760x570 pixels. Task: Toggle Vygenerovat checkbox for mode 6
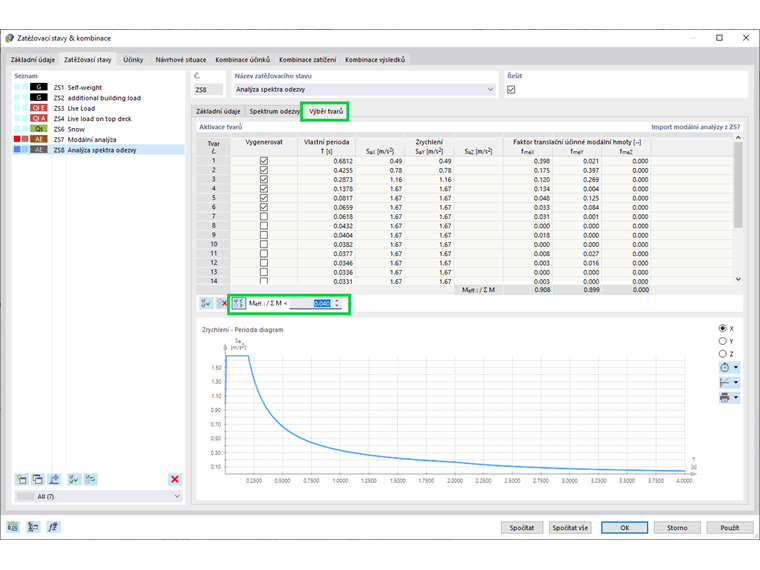pyautogui.click(x=264, y=207)
